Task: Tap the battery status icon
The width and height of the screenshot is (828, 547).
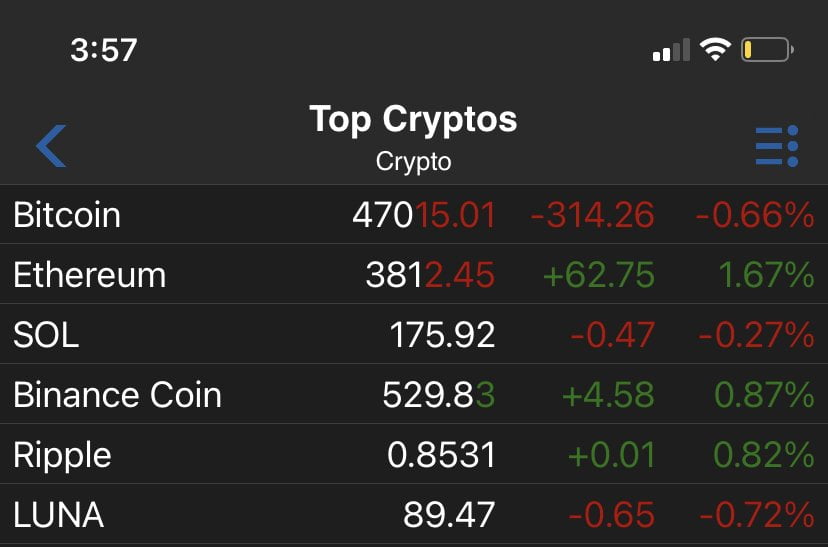Action: coord(767,49)
